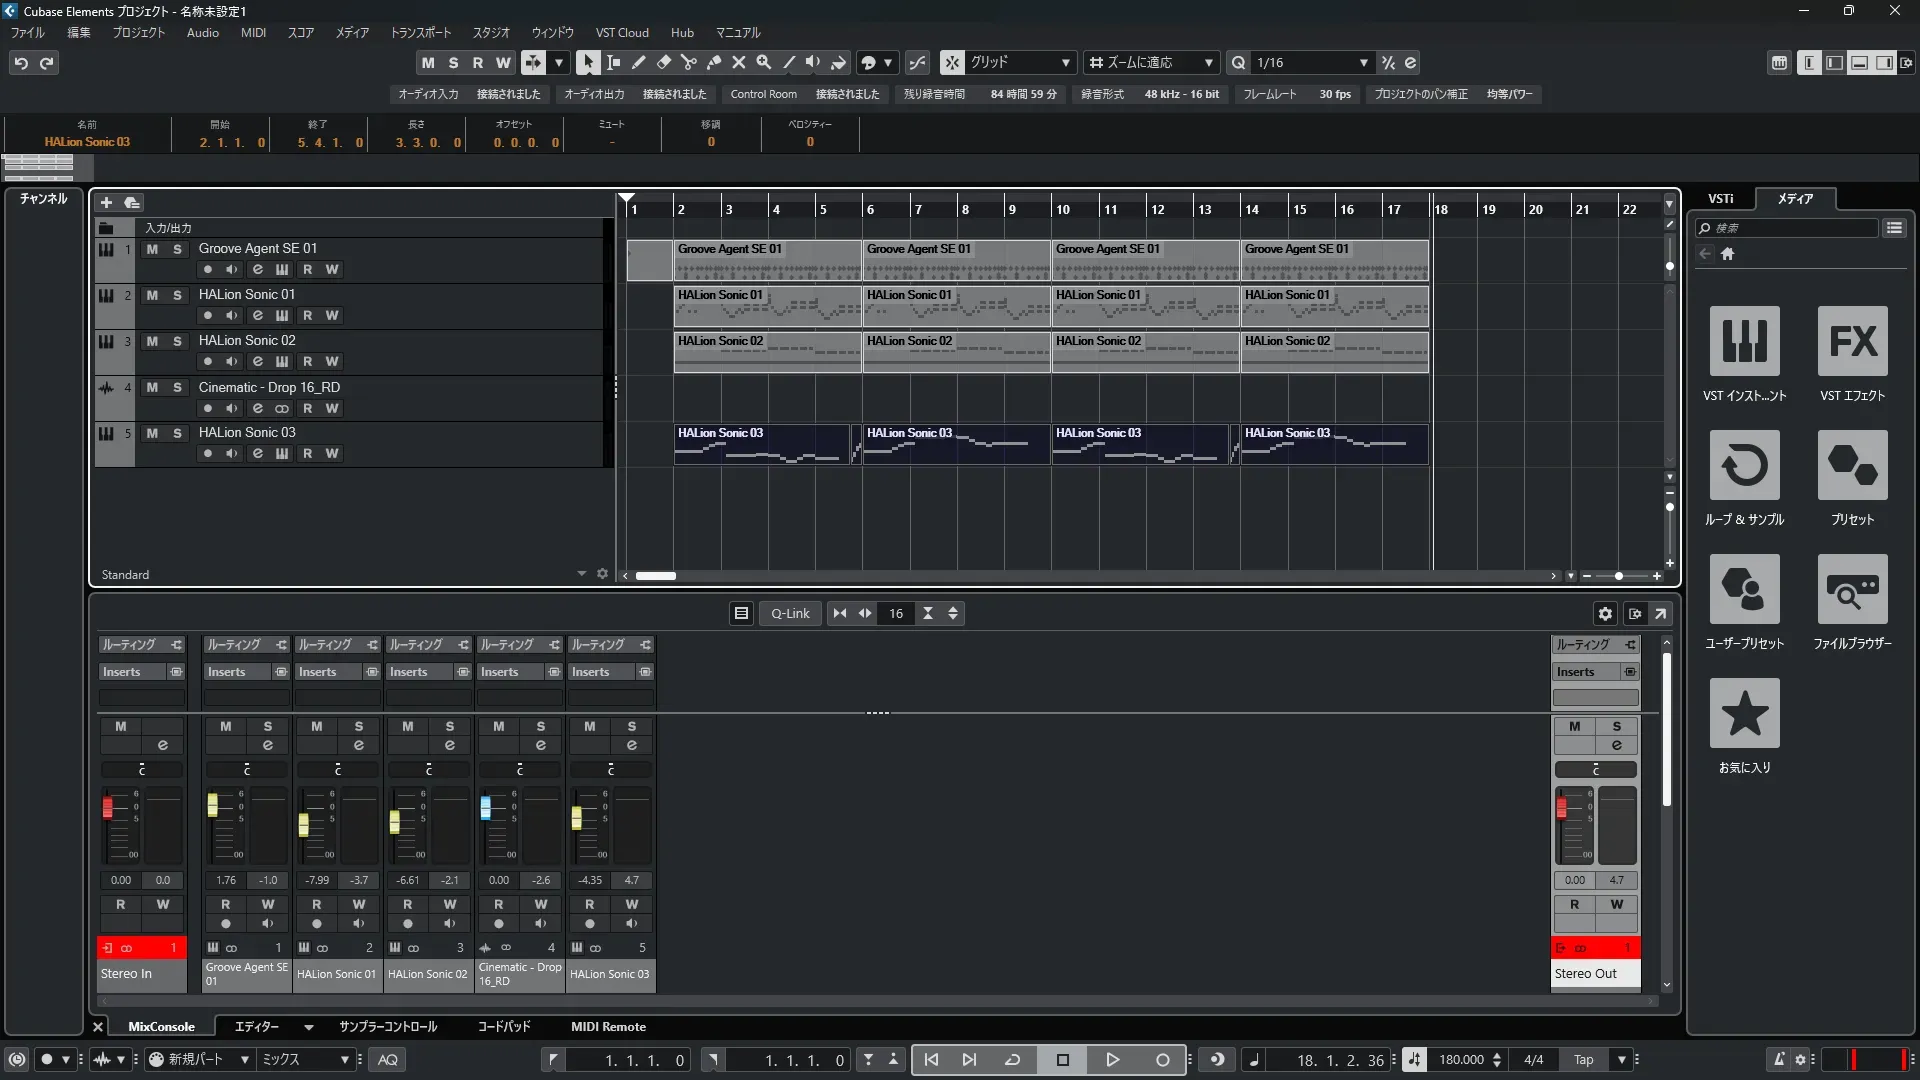Mute the Groove Agent SE 01 track

[x=152, y=249]
